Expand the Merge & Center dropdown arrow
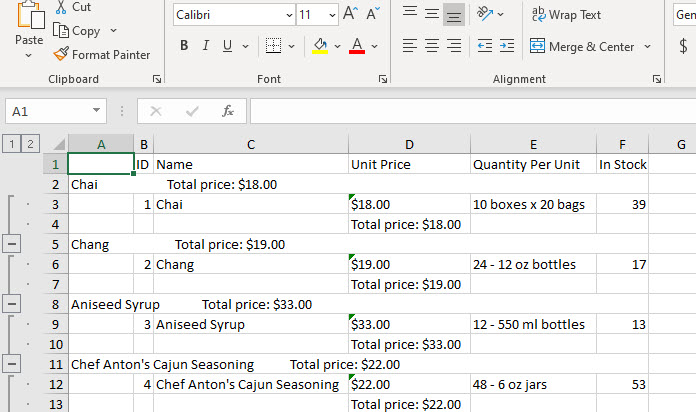The image size is (696, 412). click(x=648, y=47)
